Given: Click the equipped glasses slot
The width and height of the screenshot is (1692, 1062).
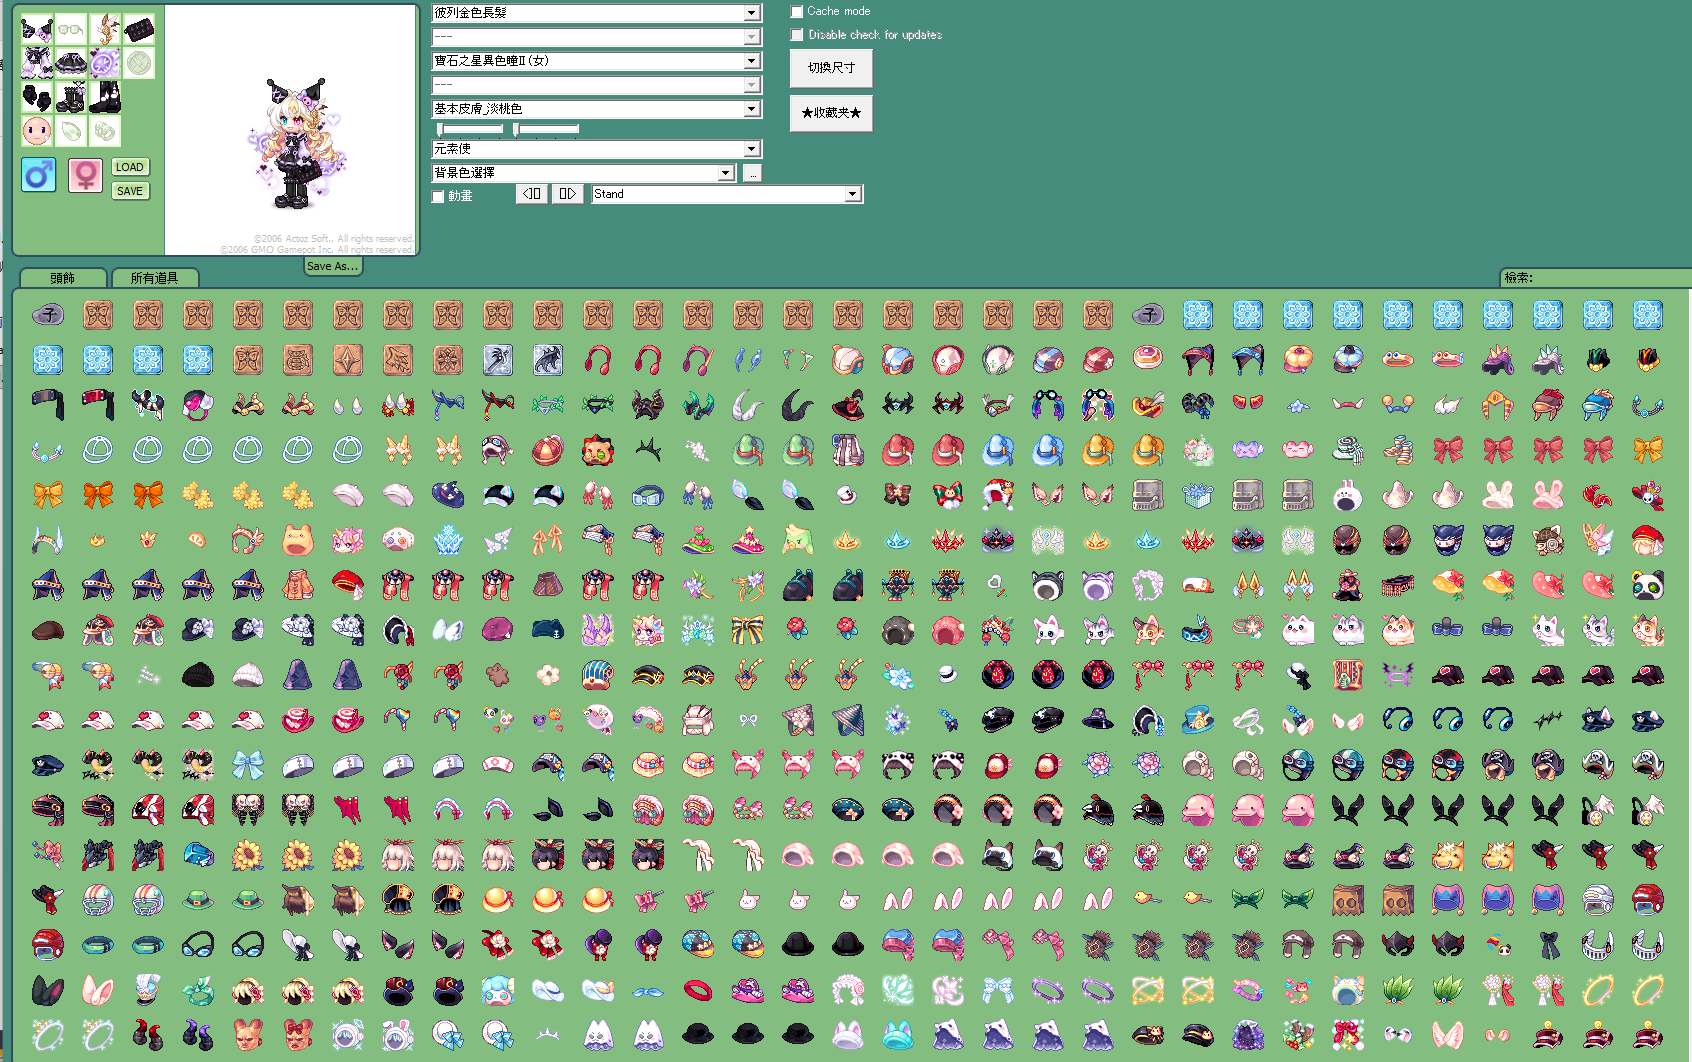Looking at the screenshot, I should 70,29.
